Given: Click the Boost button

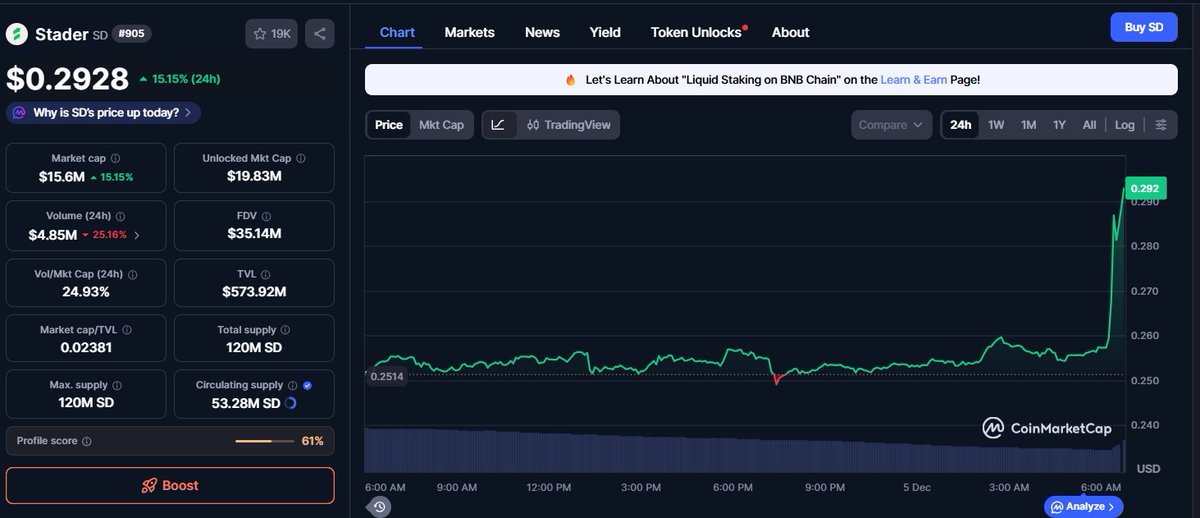Looking at the screenshot, I should pyautogui.click(x=170, y=486).
